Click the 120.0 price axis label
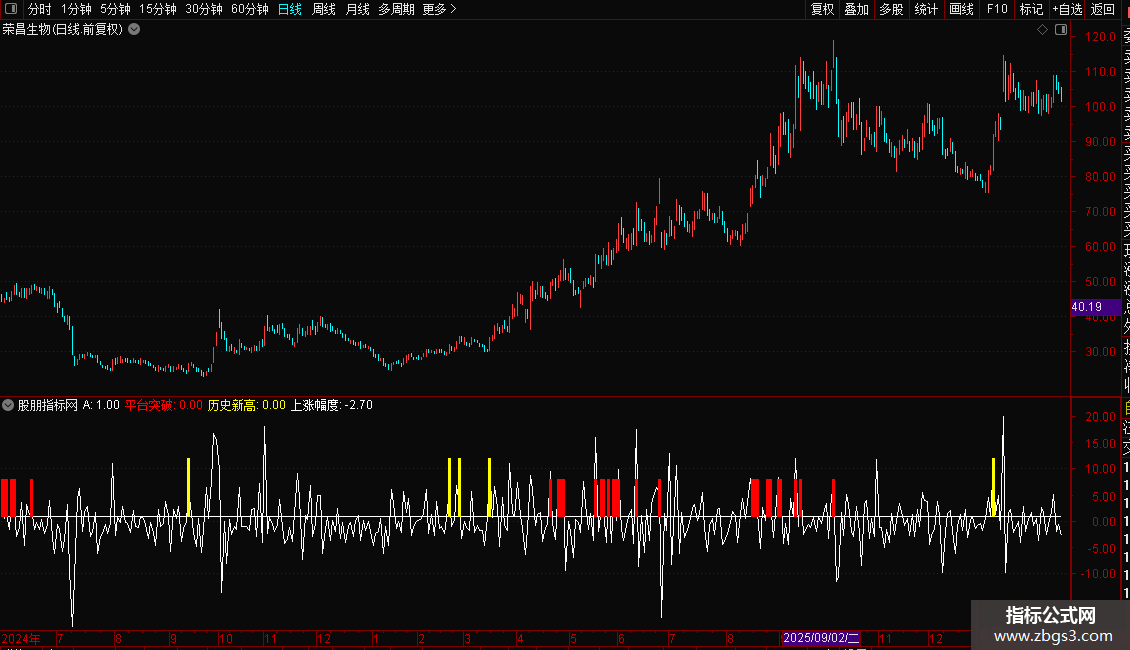Viewport: 1130px width, 650px height. pyautogui.click(x=1100, y=37)
